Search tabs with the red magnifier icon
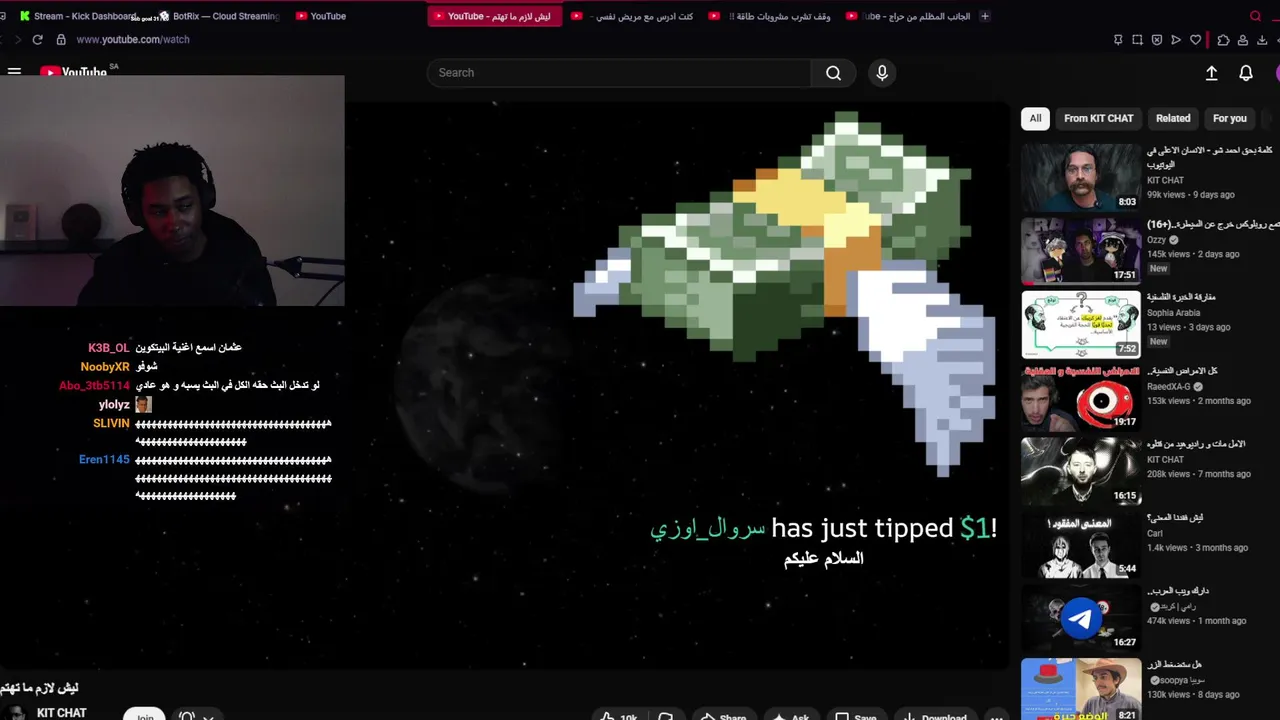This screenshot has width=1280, height=720. coord(1255,16)
